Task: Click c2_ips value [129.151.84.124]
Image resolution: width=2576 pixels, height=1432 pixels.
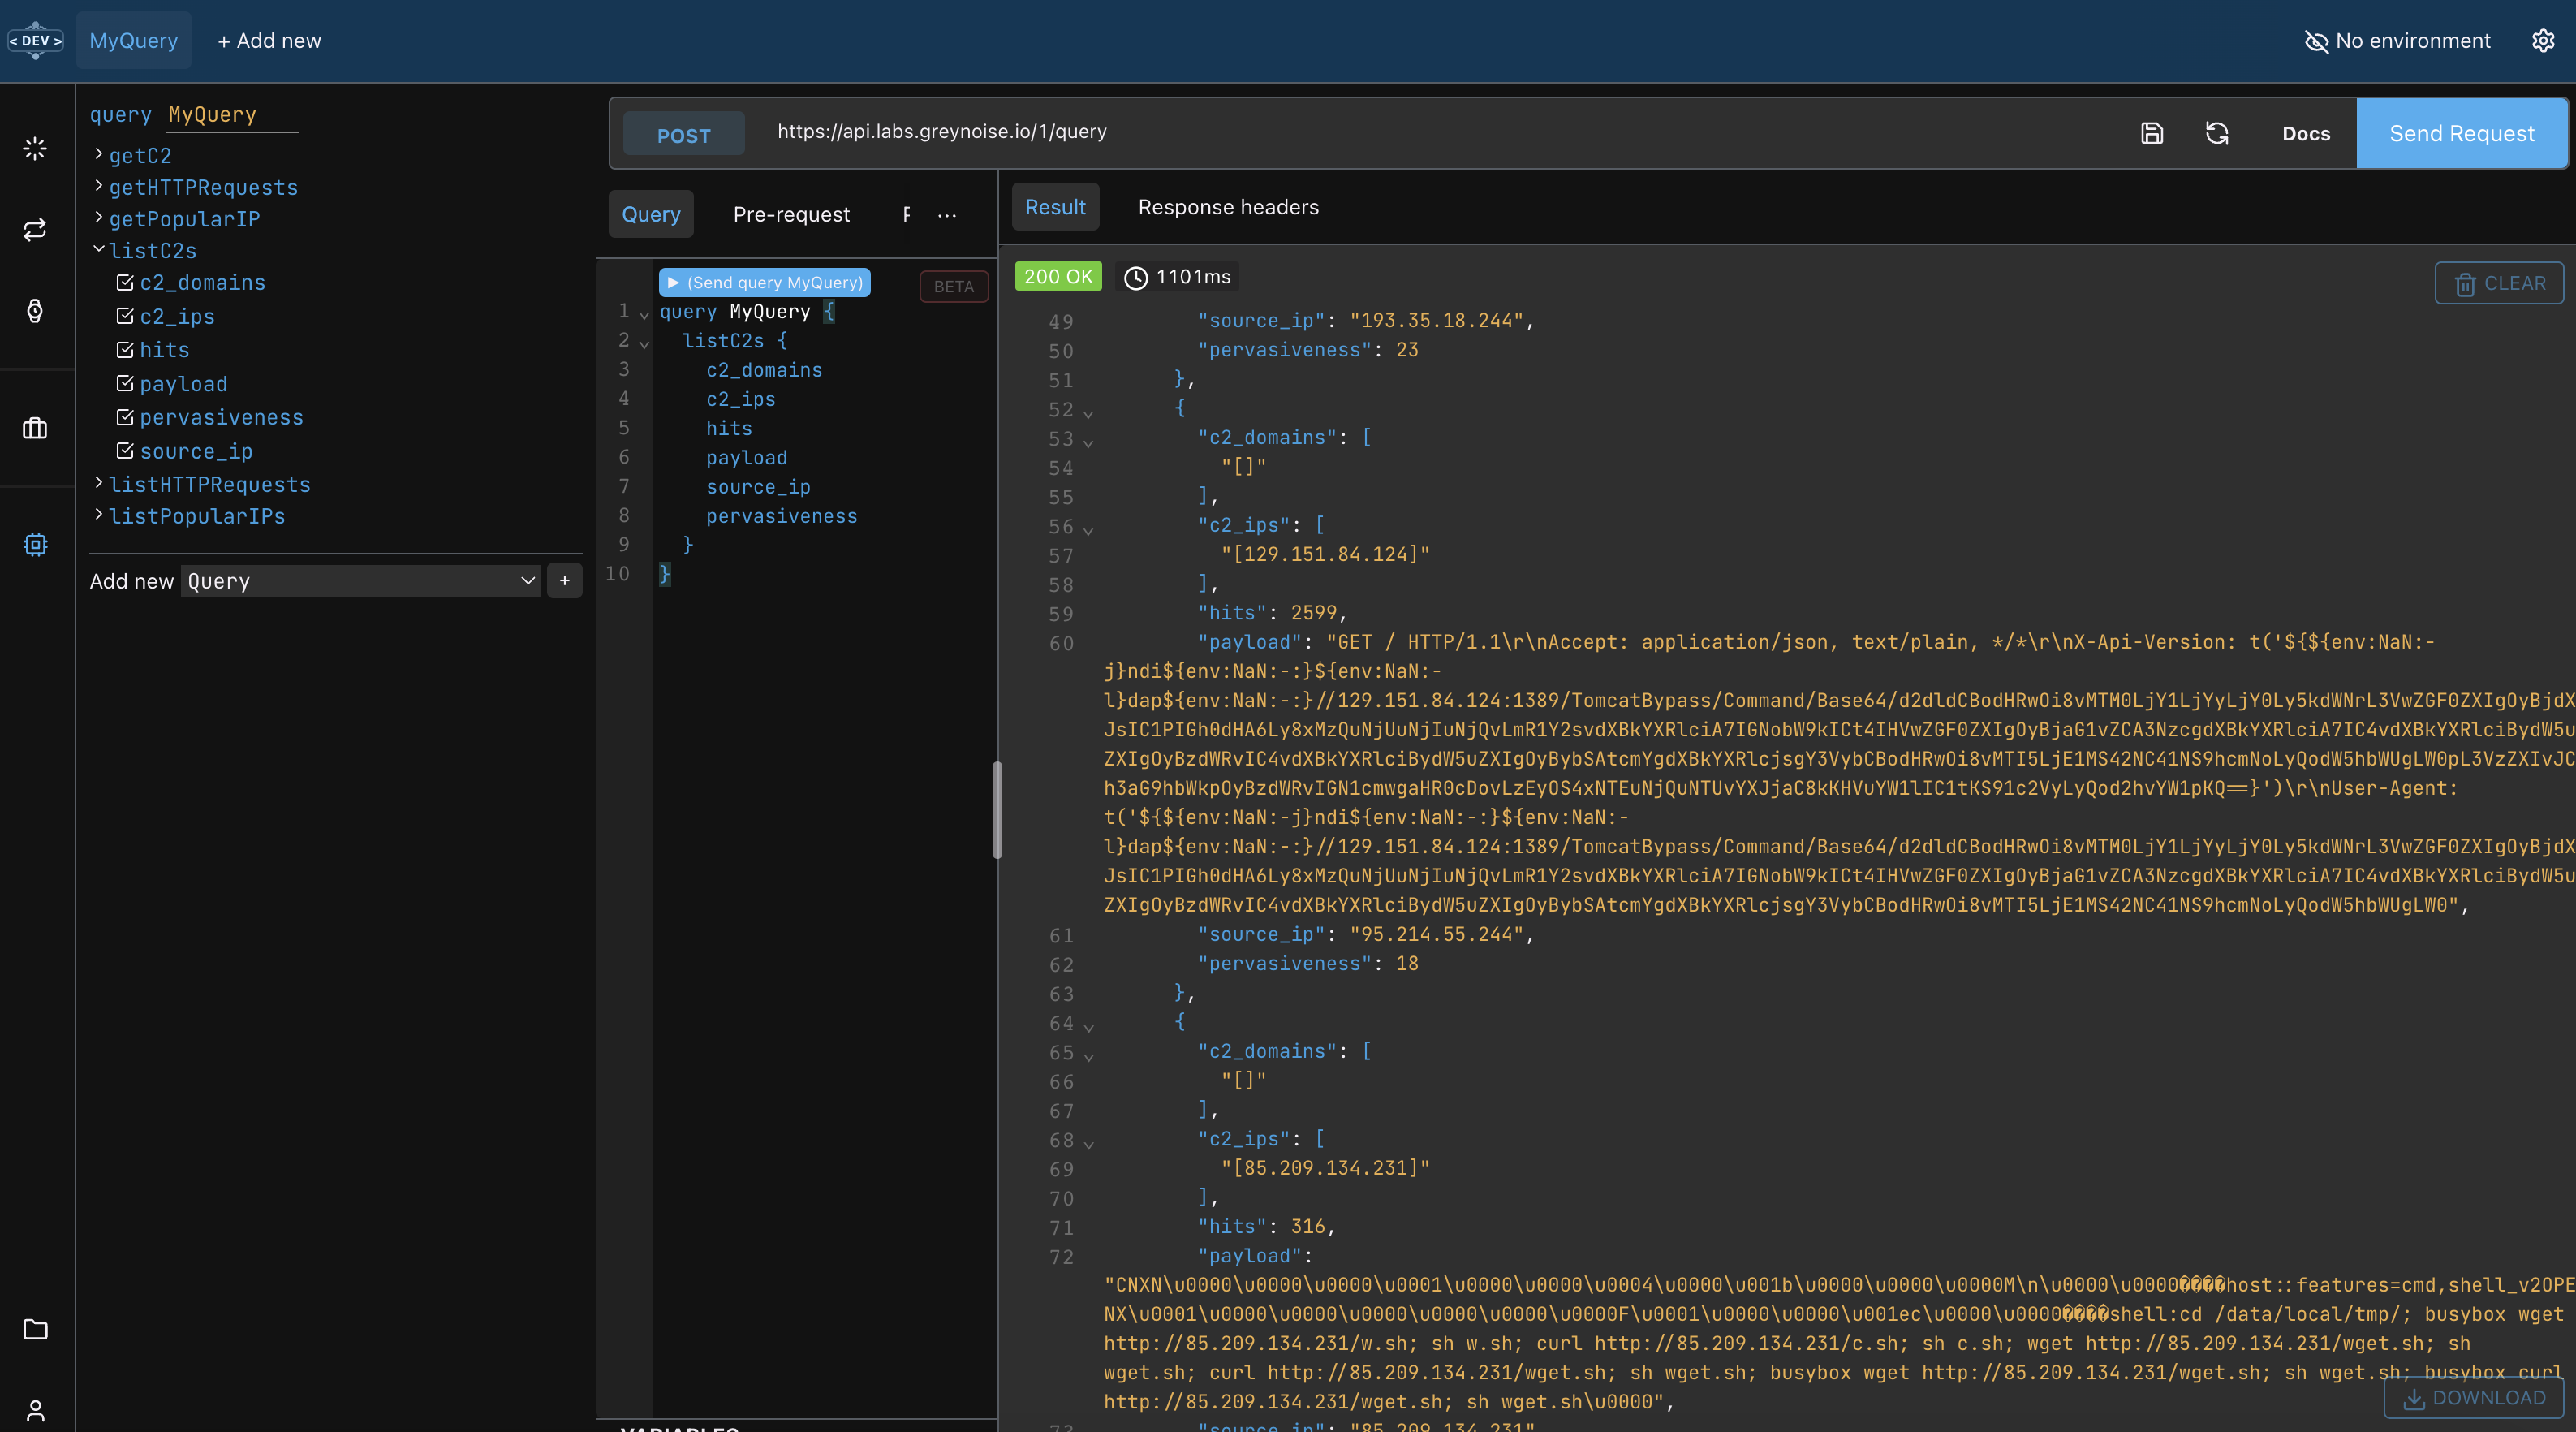Action: click(1326, 554)
